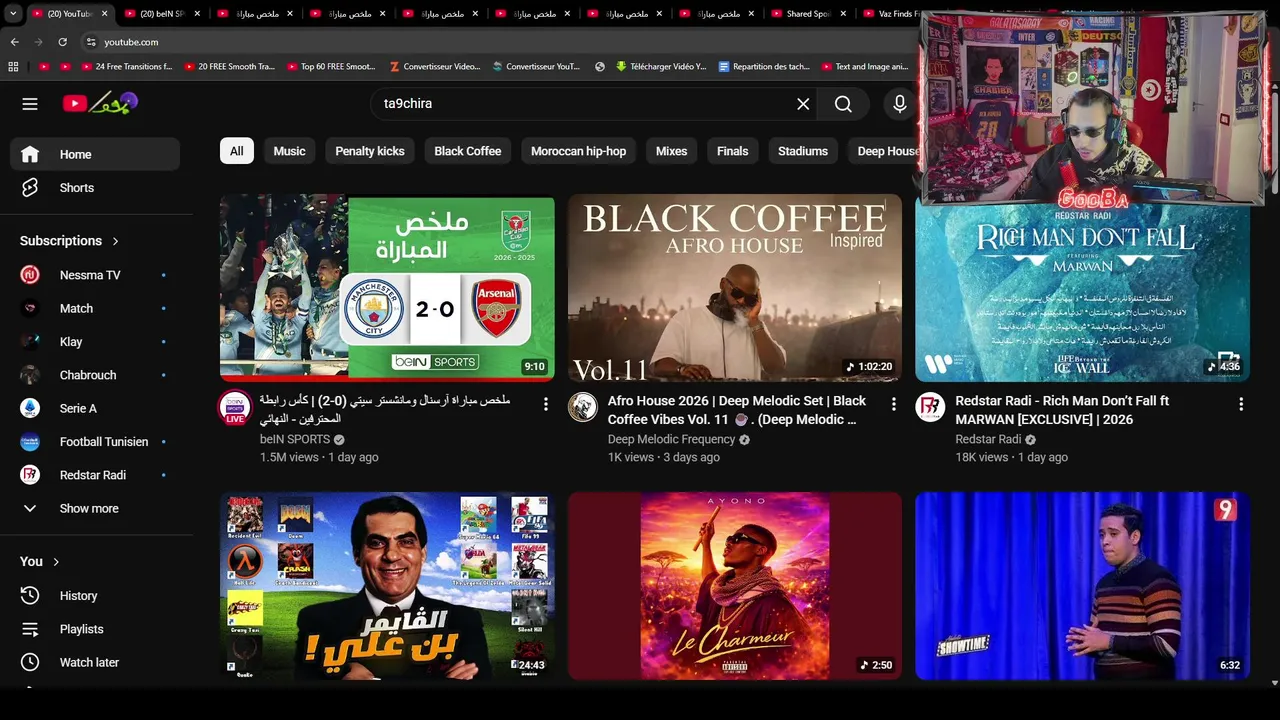Open the site information icon beside the URL
Image resolution: width=1280 pixels, height=720 pixels.
coord(91,42)
